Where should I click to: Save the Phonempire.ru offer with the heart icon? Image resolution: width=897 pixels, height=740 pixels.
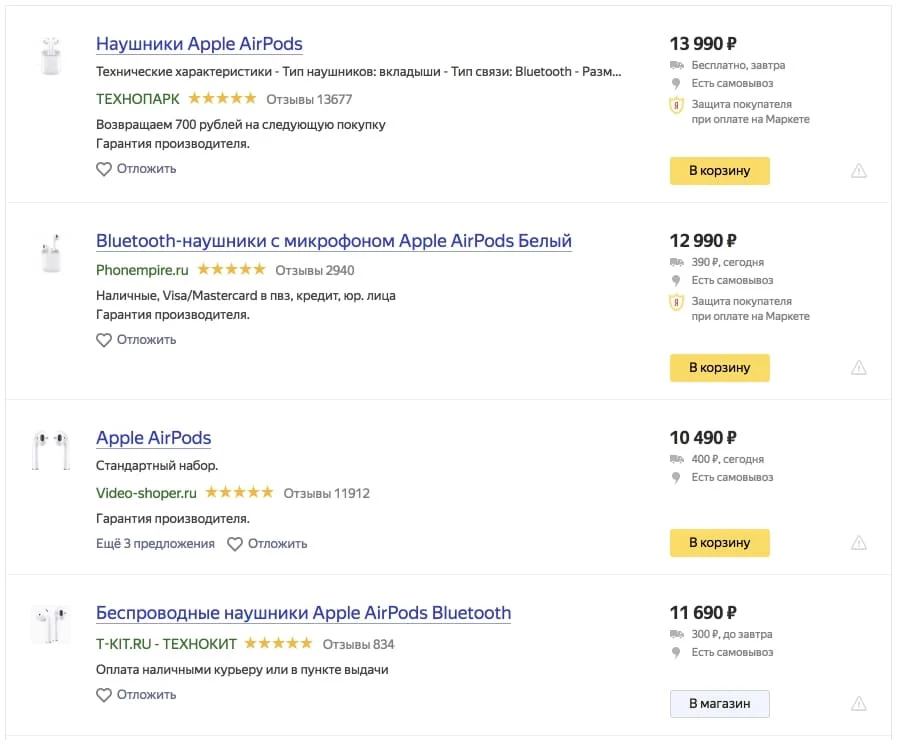(x=104, y=340)
